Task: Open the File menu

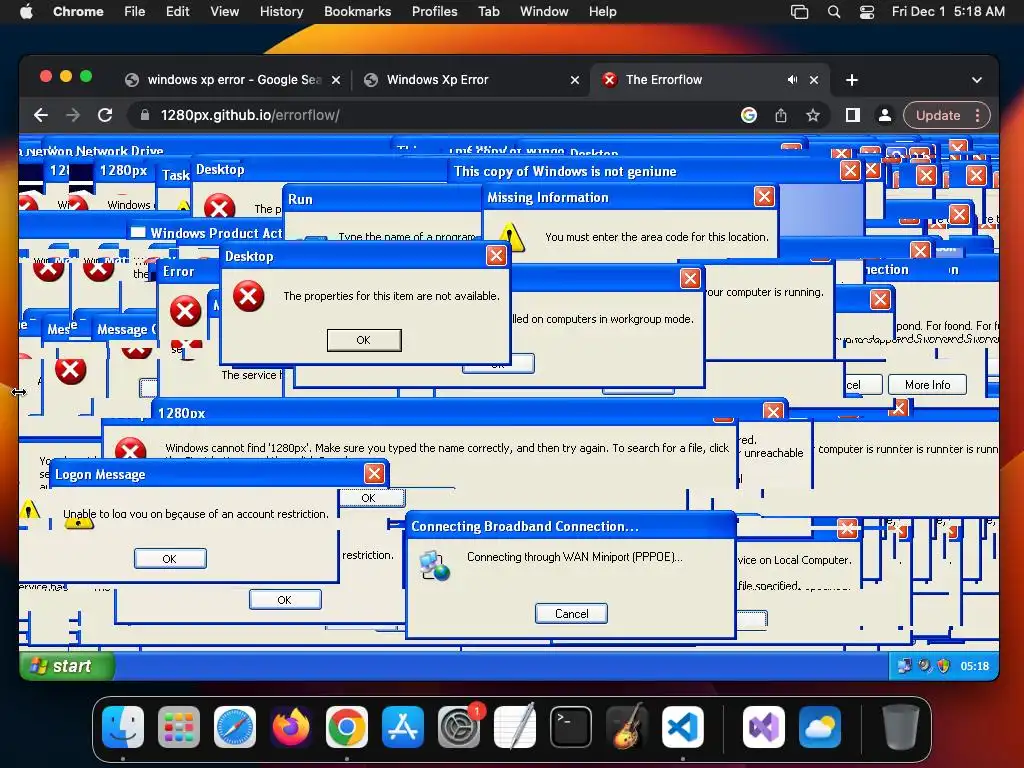Action: click(x=135, y=12)
